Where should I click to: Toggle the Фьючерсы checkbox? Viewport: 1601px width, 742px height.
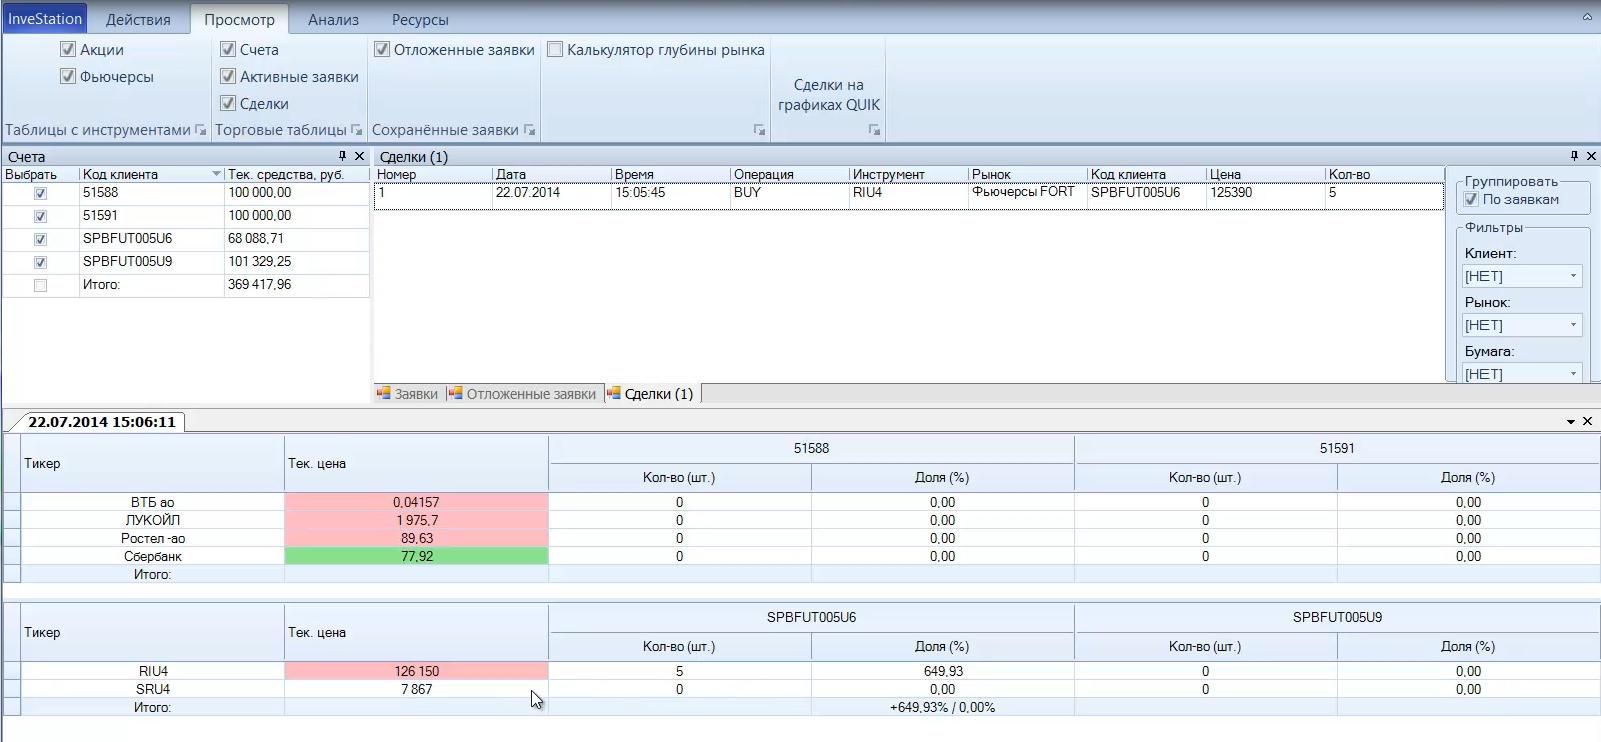coord(68,76)
